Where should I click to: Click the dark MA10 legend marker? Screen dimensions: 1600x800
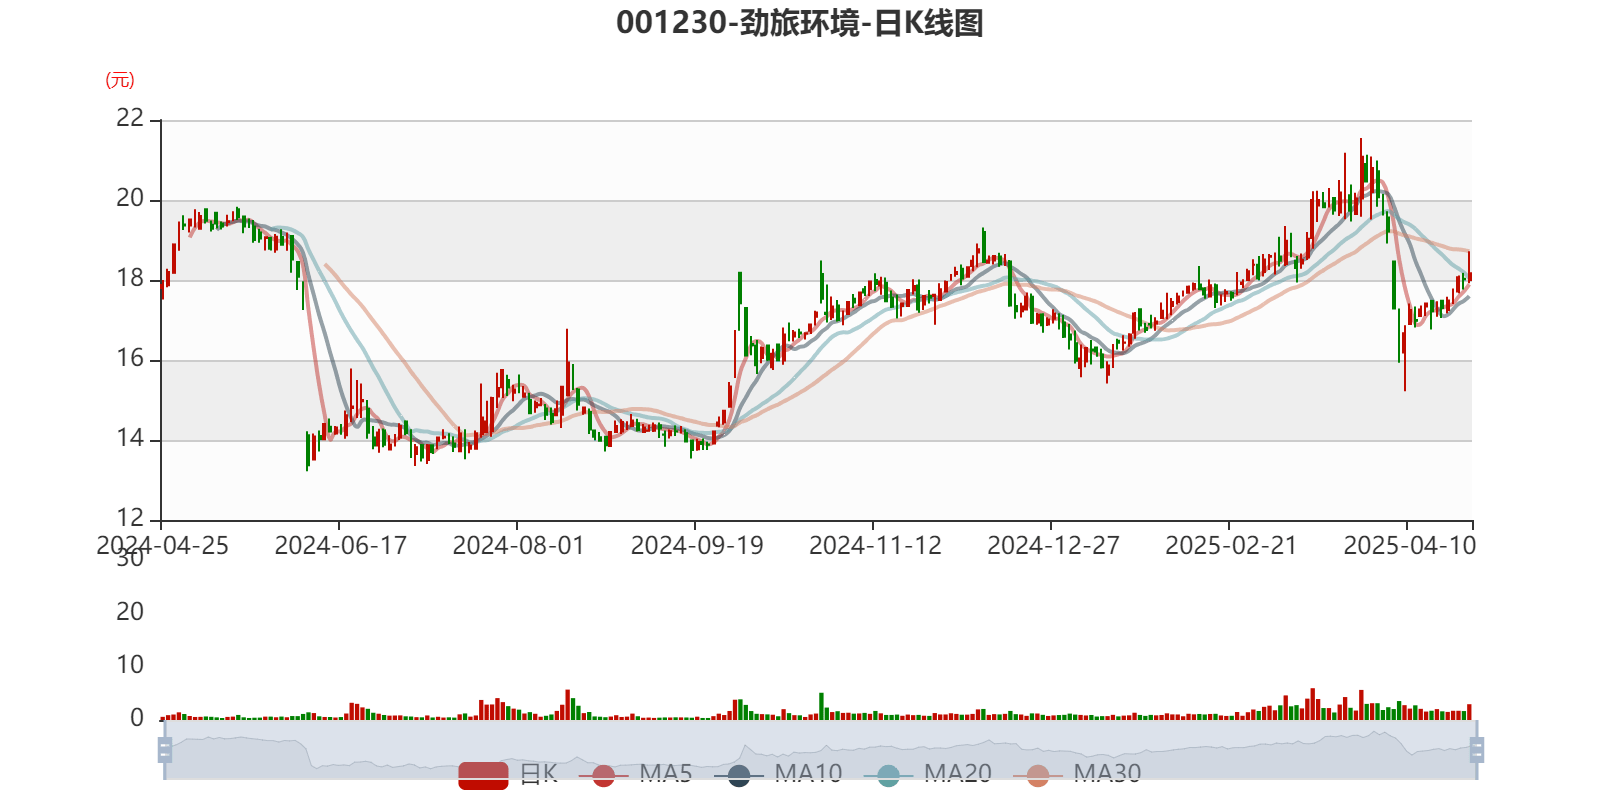(x=739, y=775)
